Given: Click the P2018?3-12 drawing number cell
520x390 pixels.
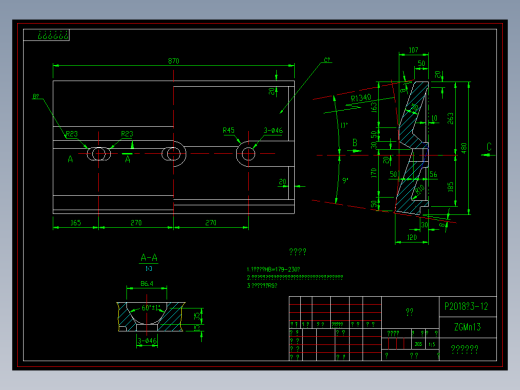Looking at the screenshot, I should coord(467,306).
